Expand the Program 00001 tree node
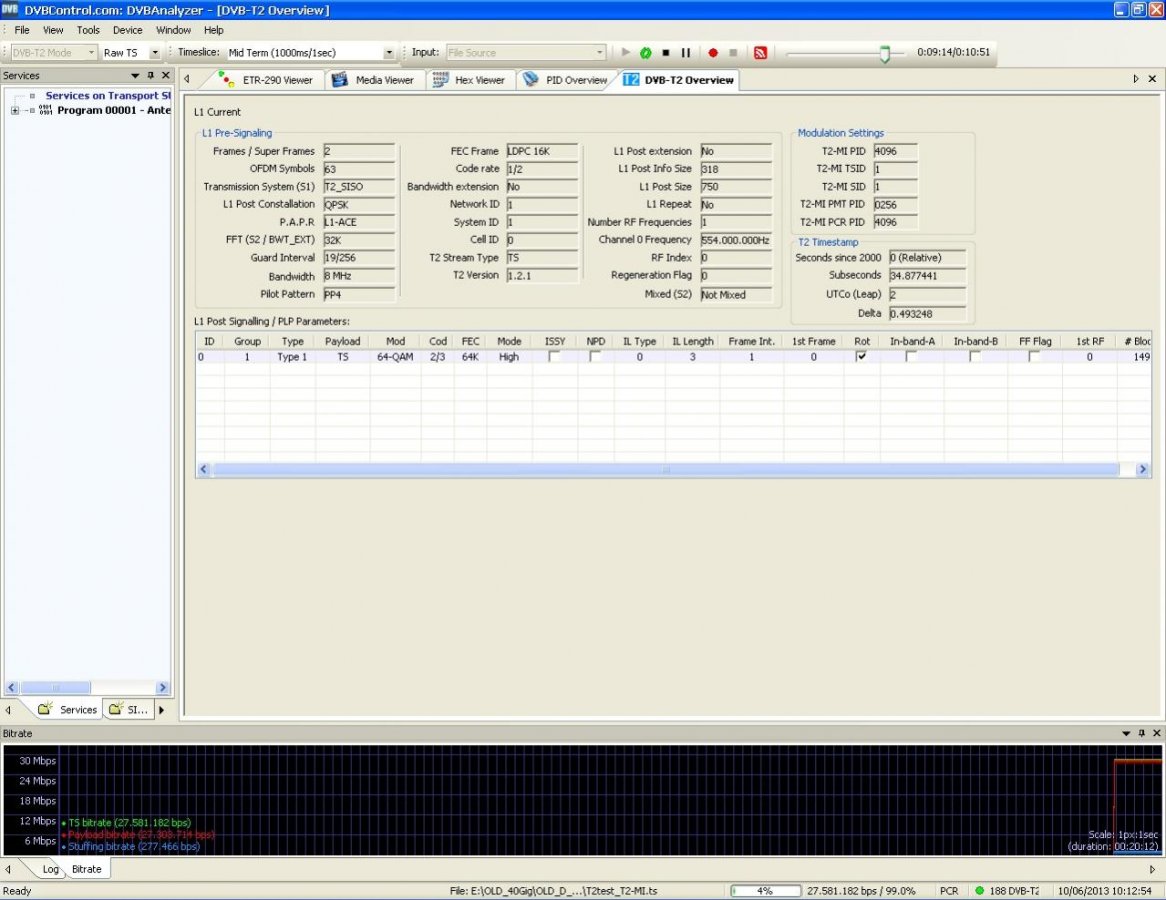 tap(15, 111)
